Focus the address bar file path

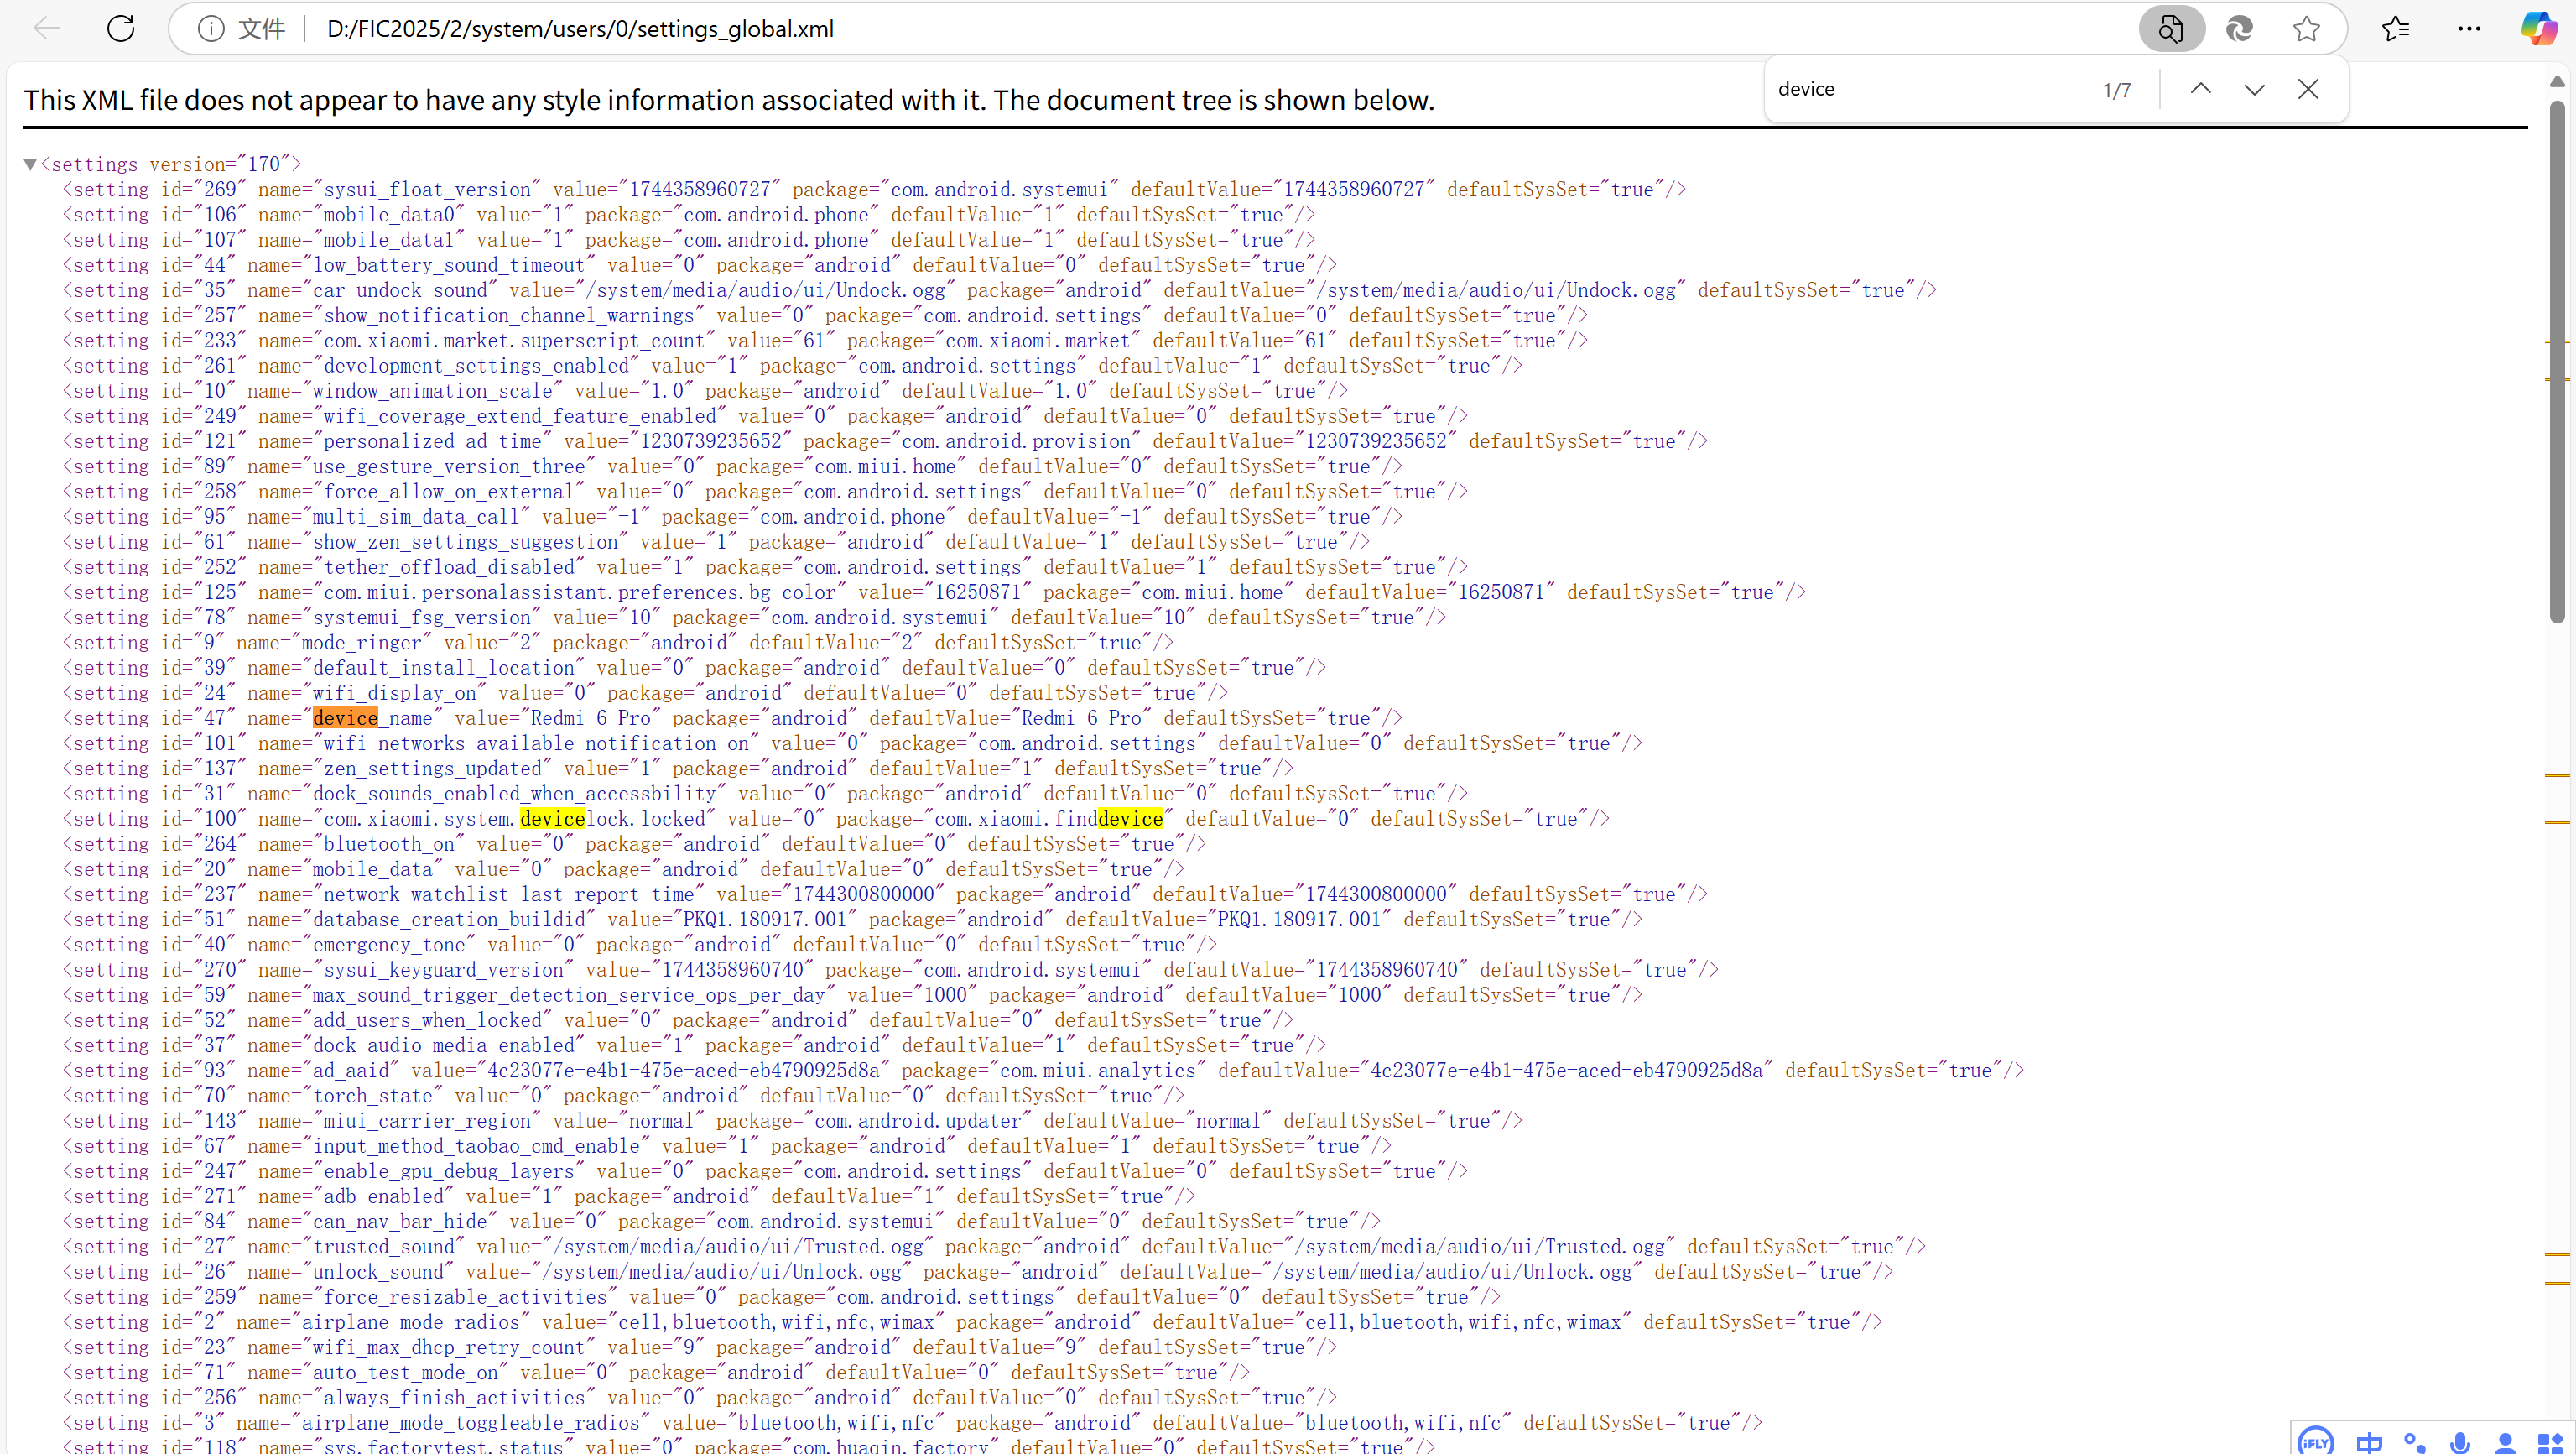tap(580, 29)
